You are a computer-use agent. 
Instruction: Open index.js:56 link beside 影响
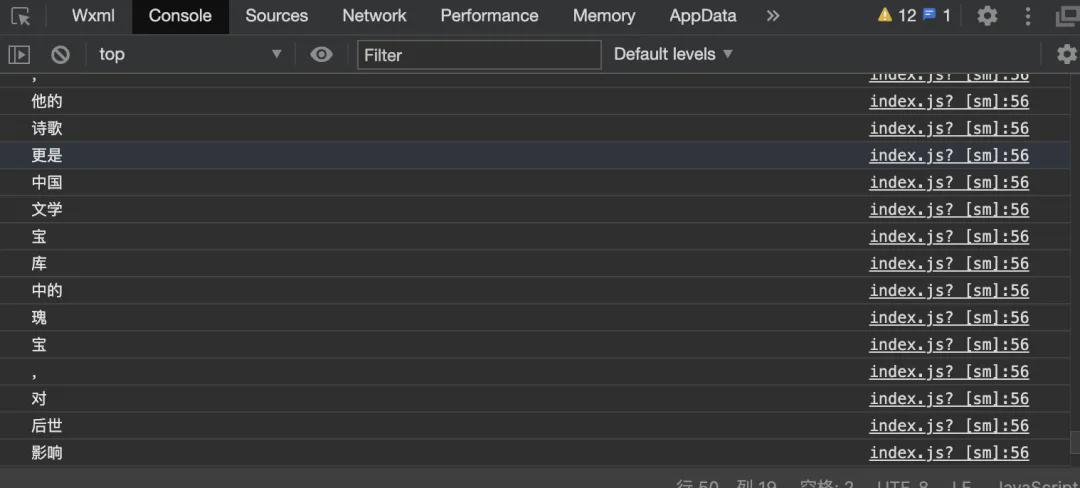pos(948,453)
